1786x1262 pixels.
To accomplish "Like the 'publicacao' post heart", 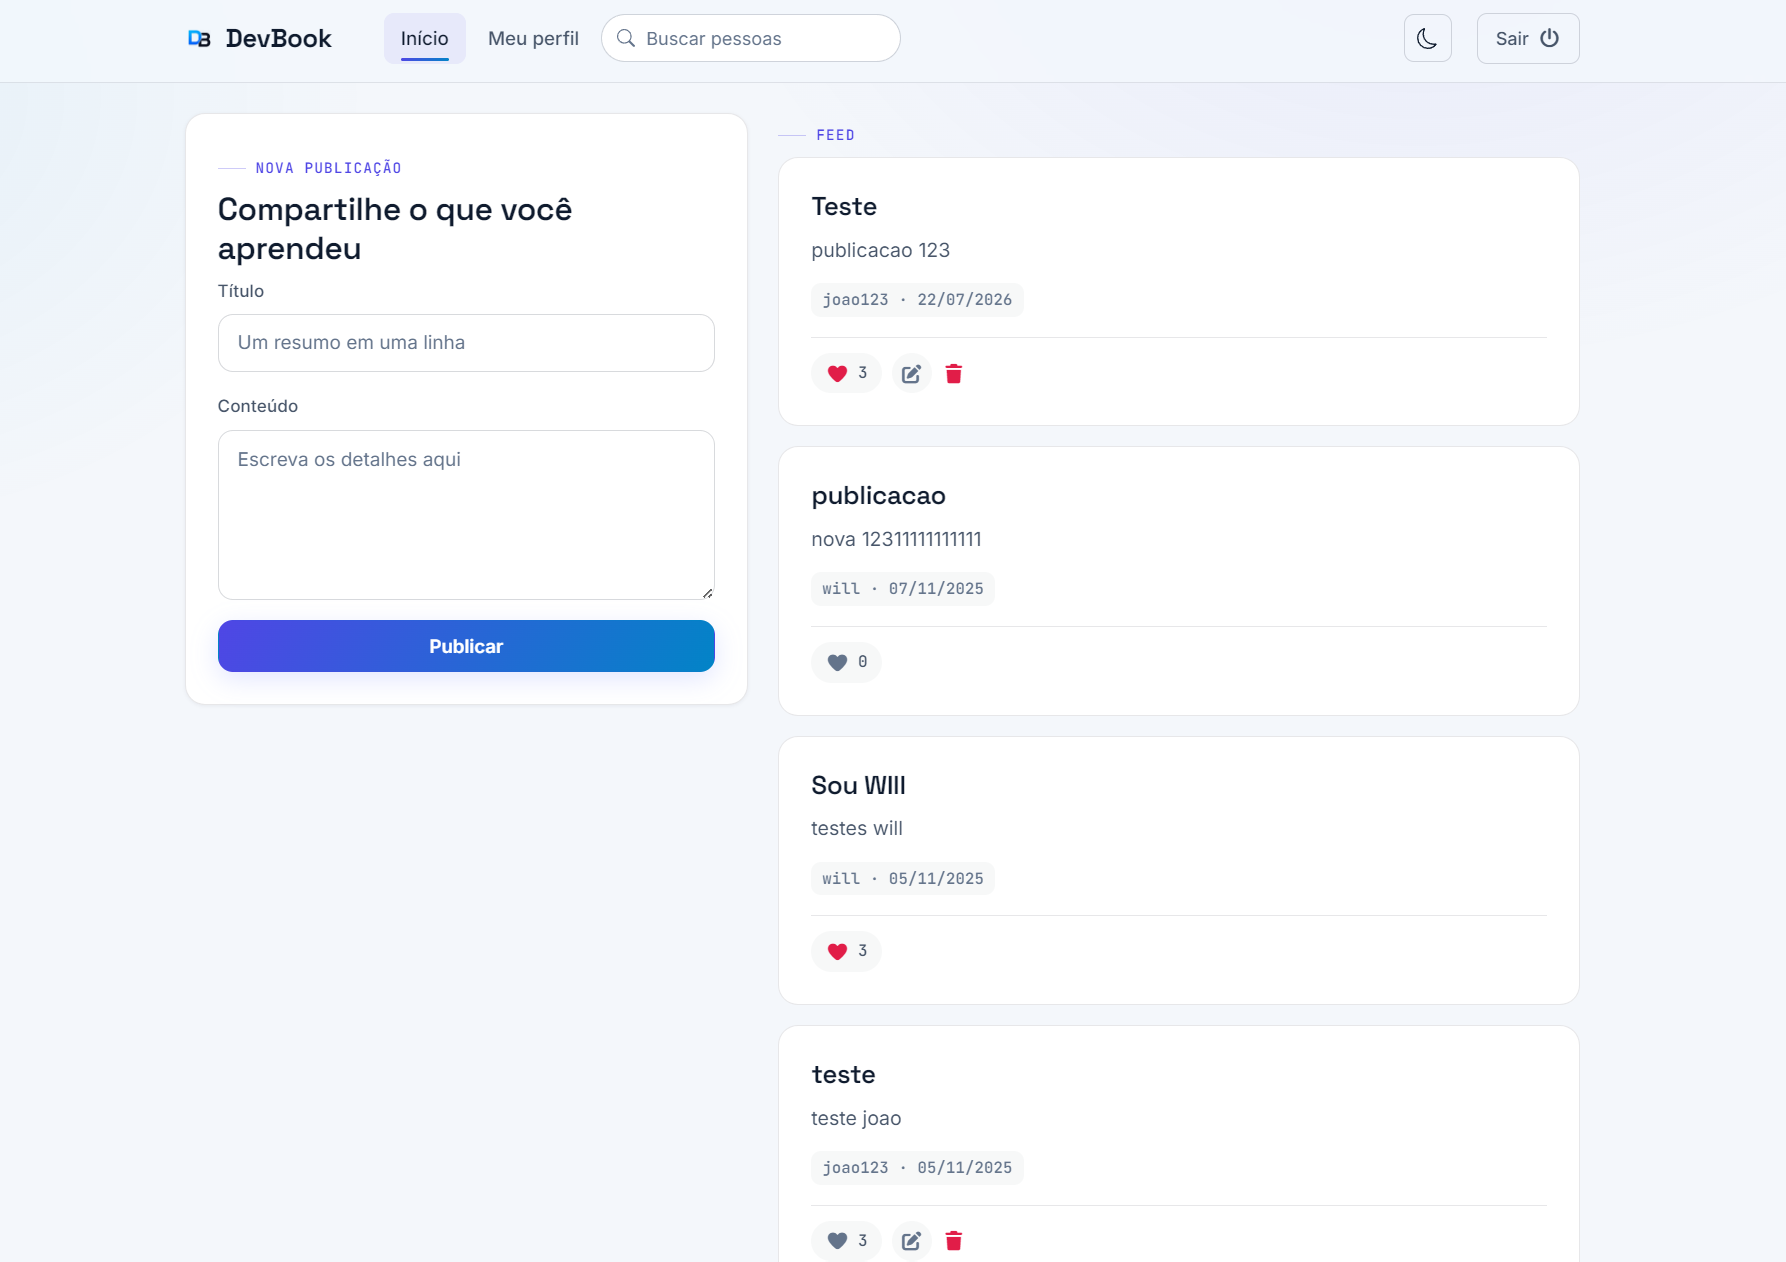I will click(846, 662).
